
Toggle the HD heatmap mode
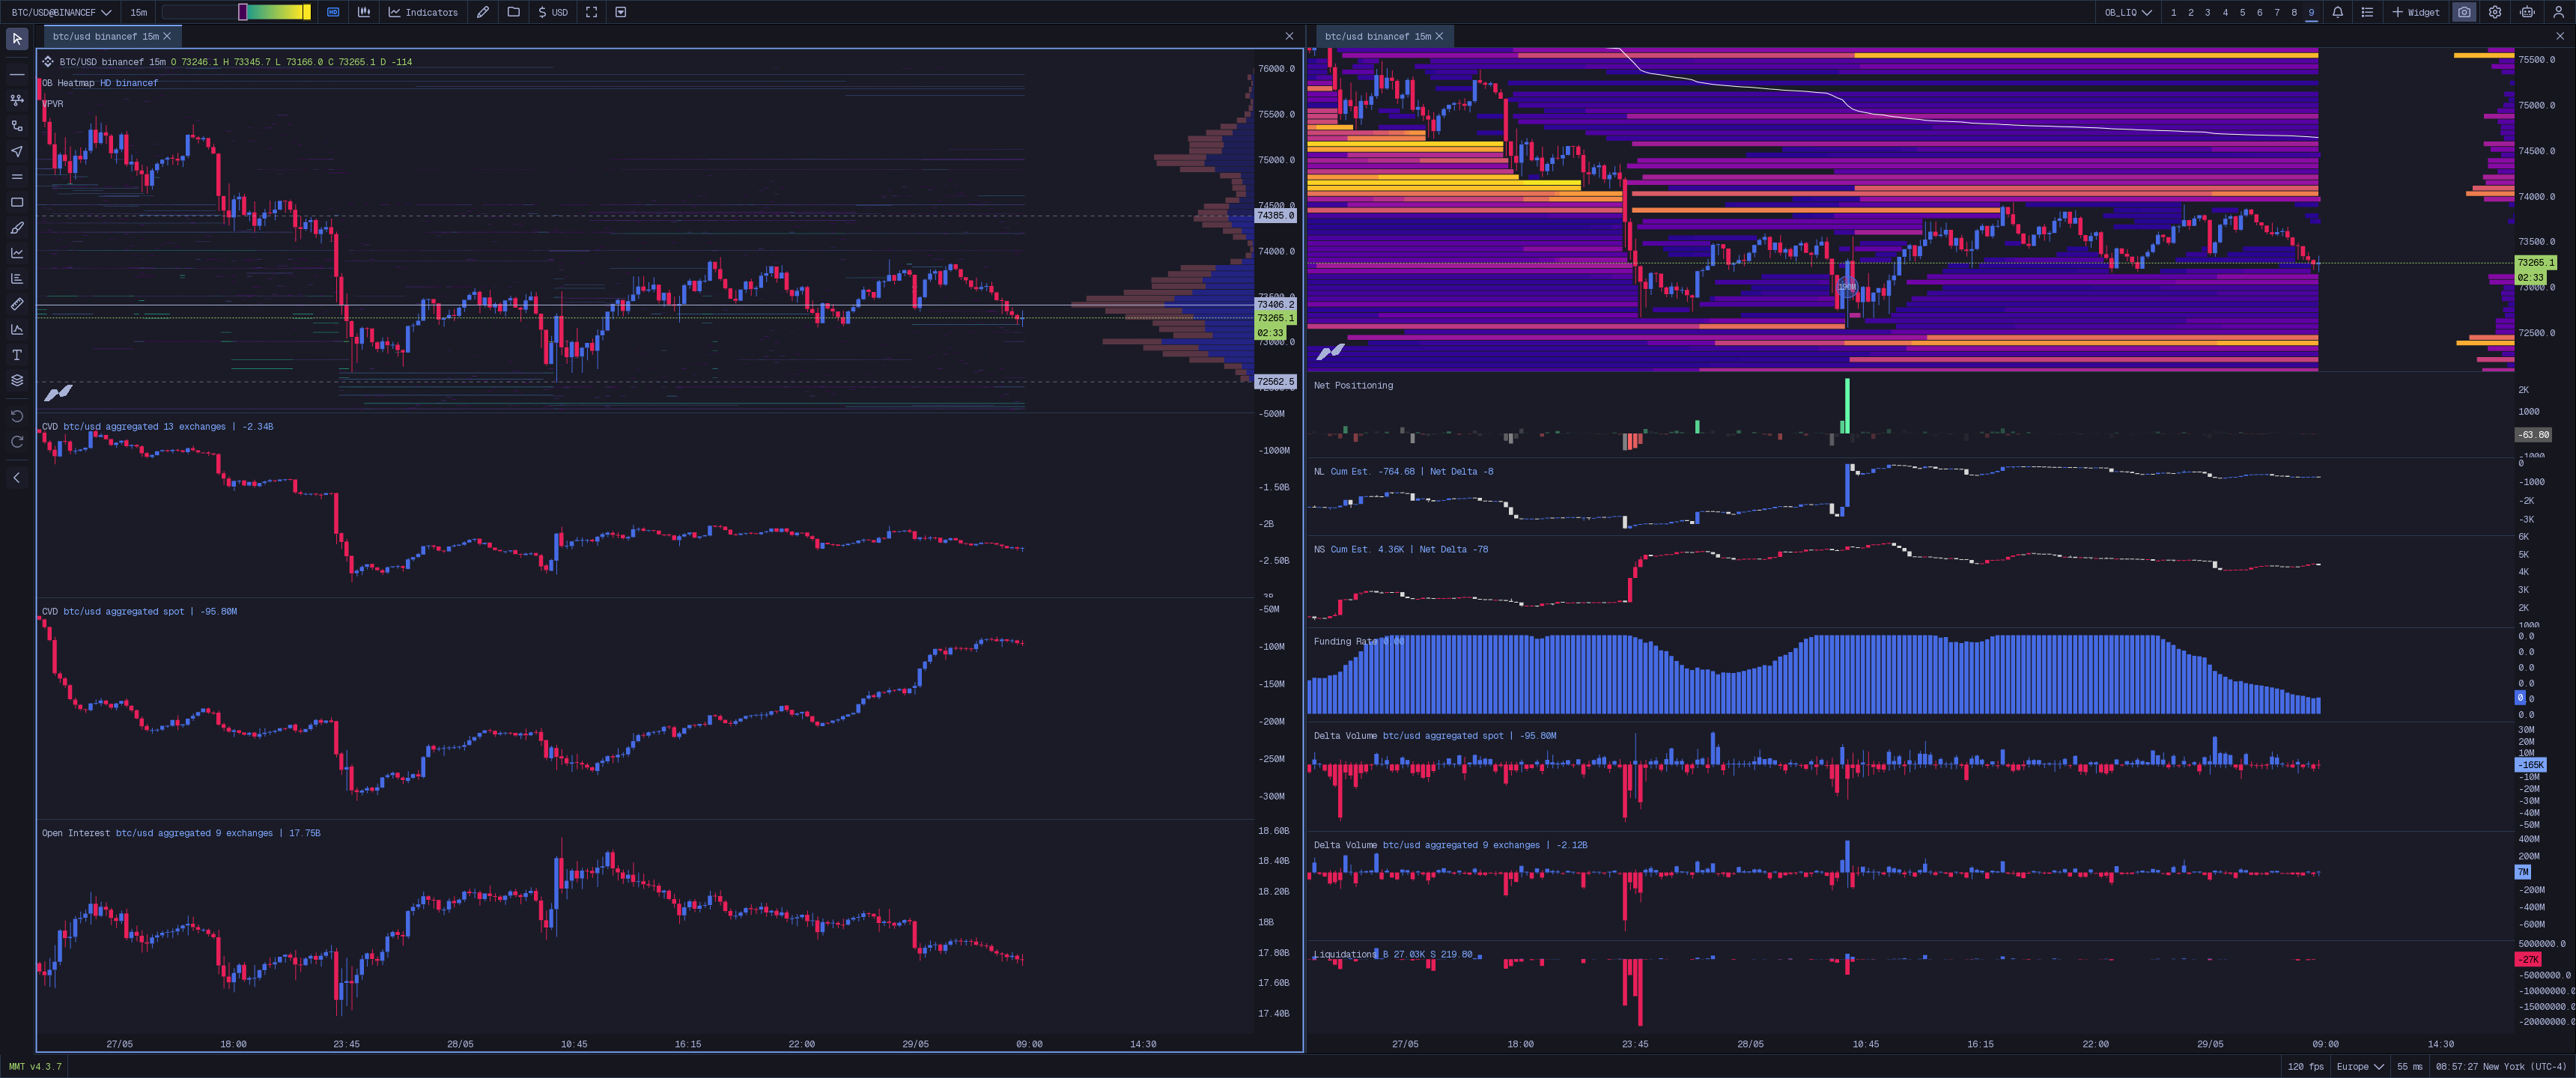point(333,12)
